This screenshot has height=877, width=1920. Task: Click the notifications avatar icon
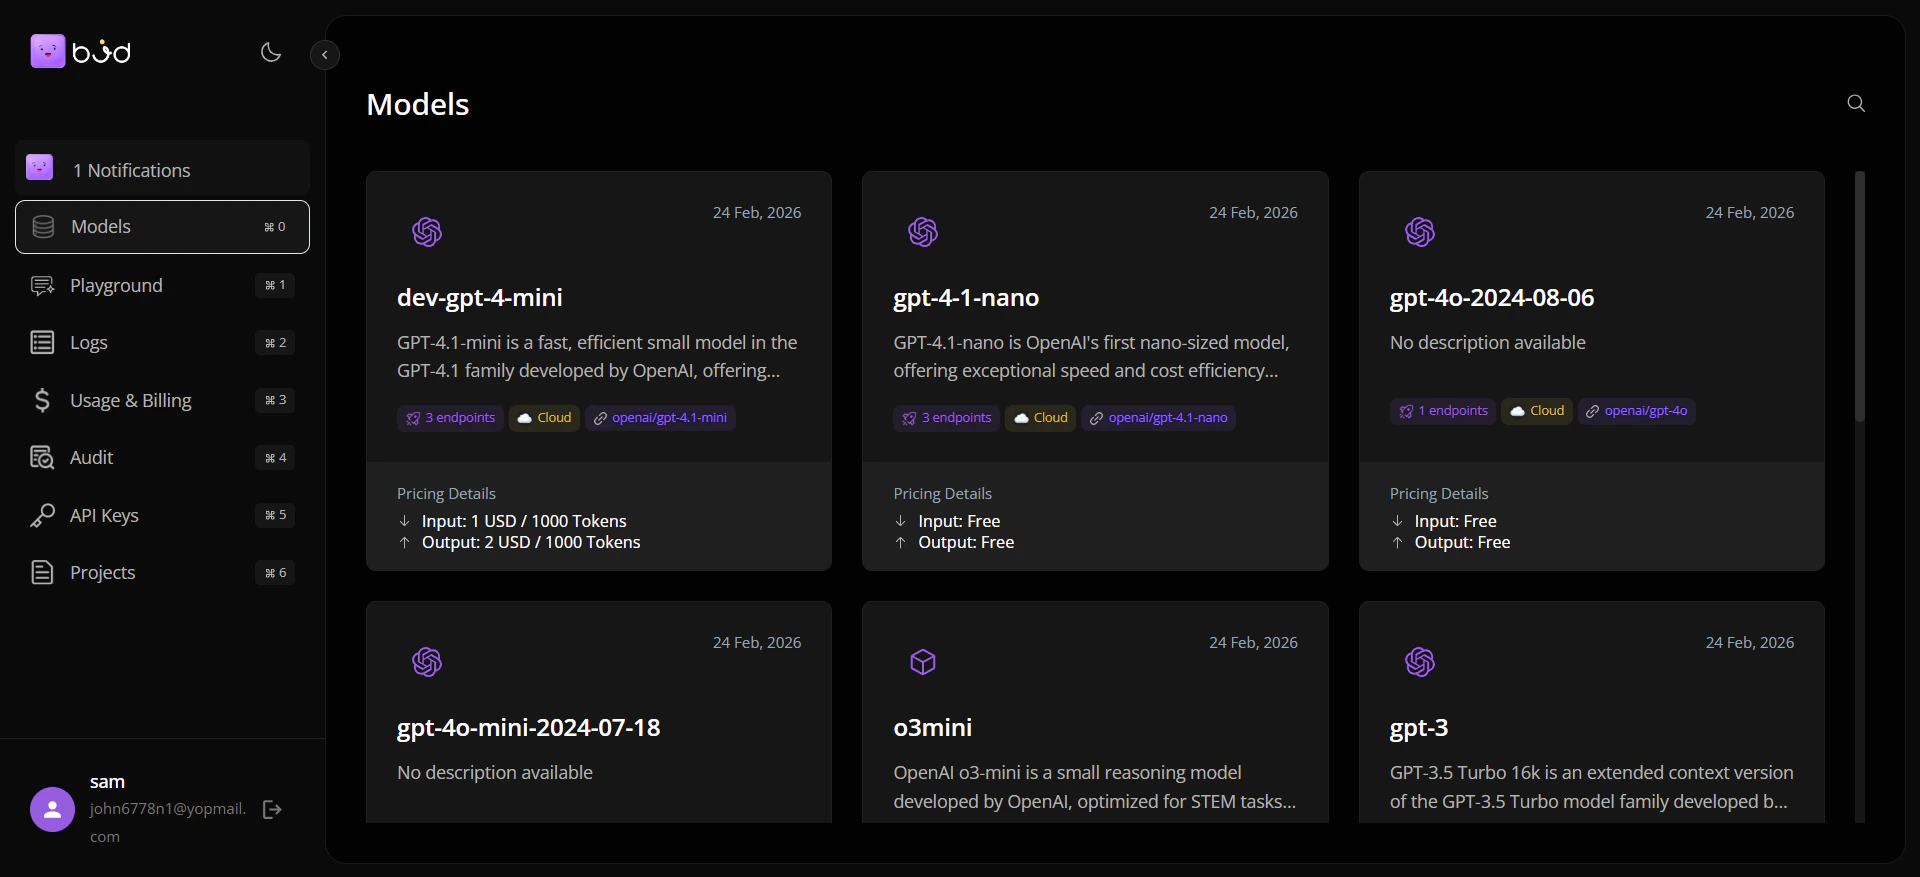(x=40, y=167)
